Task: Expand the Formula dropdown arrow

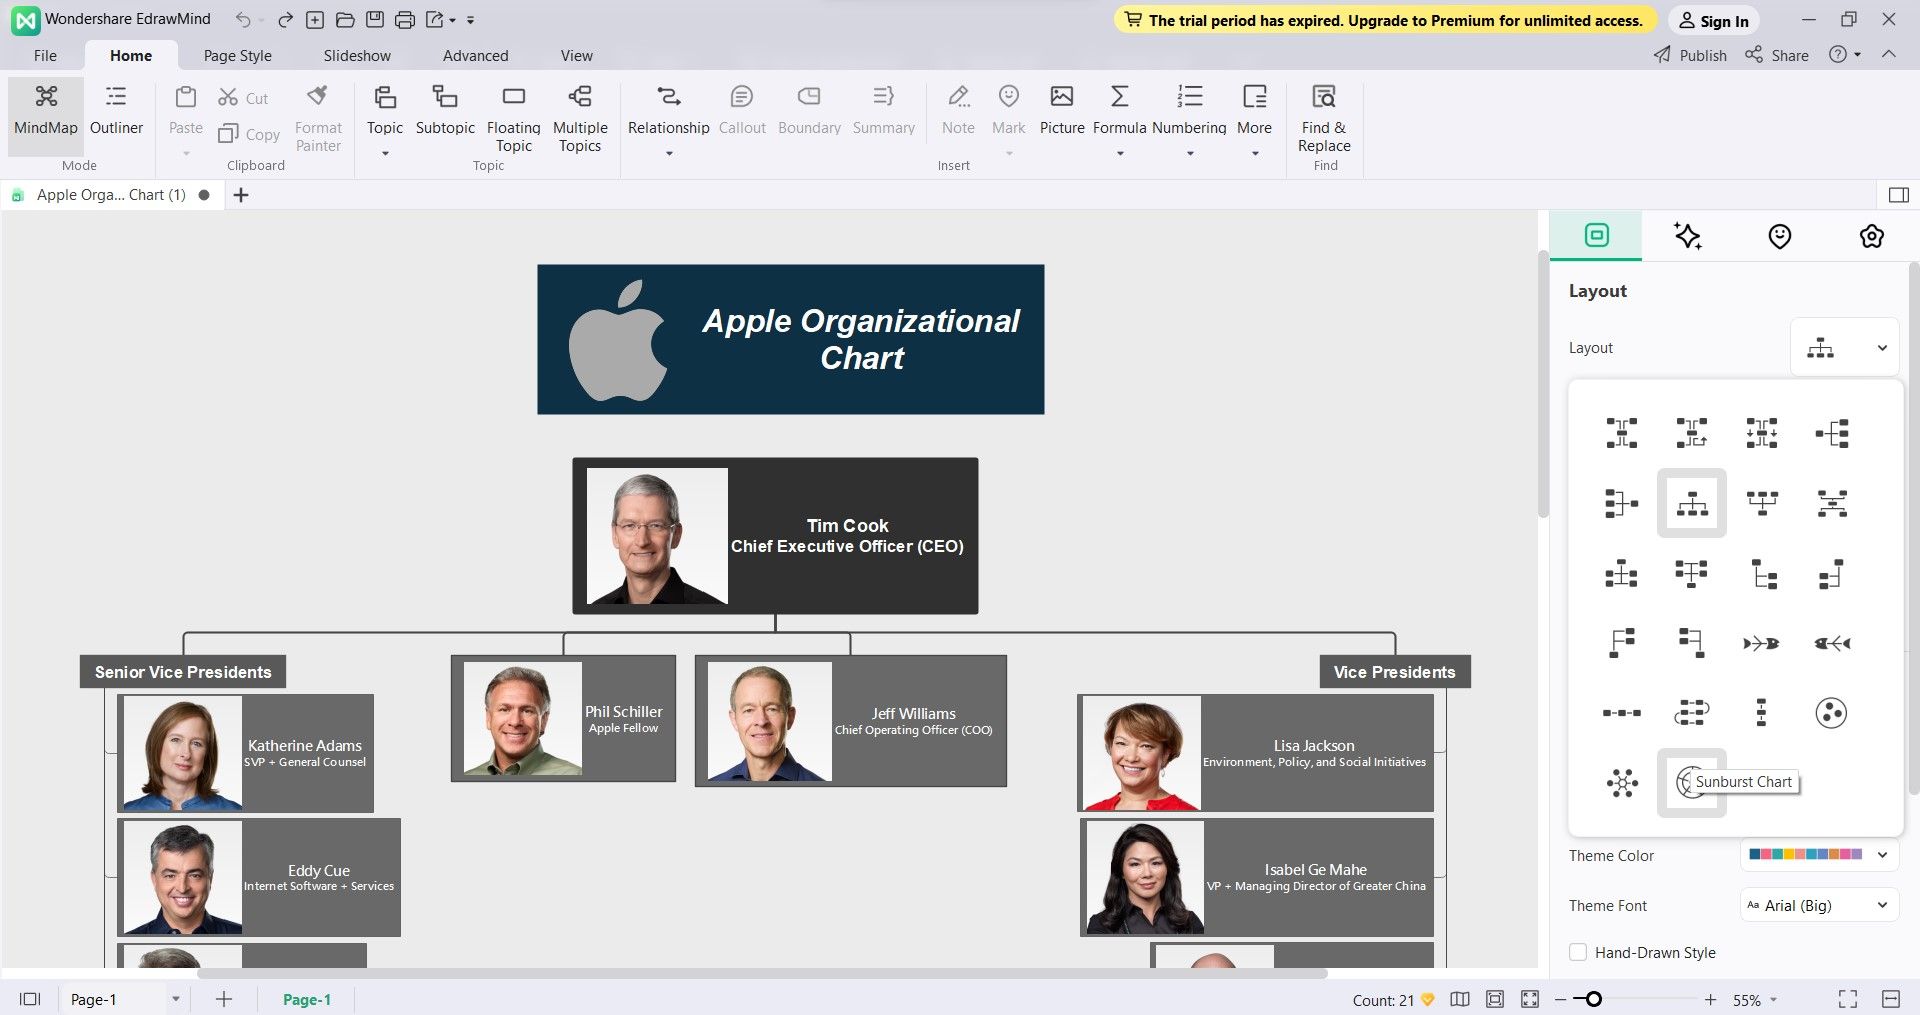Action: click(1120, 154)
